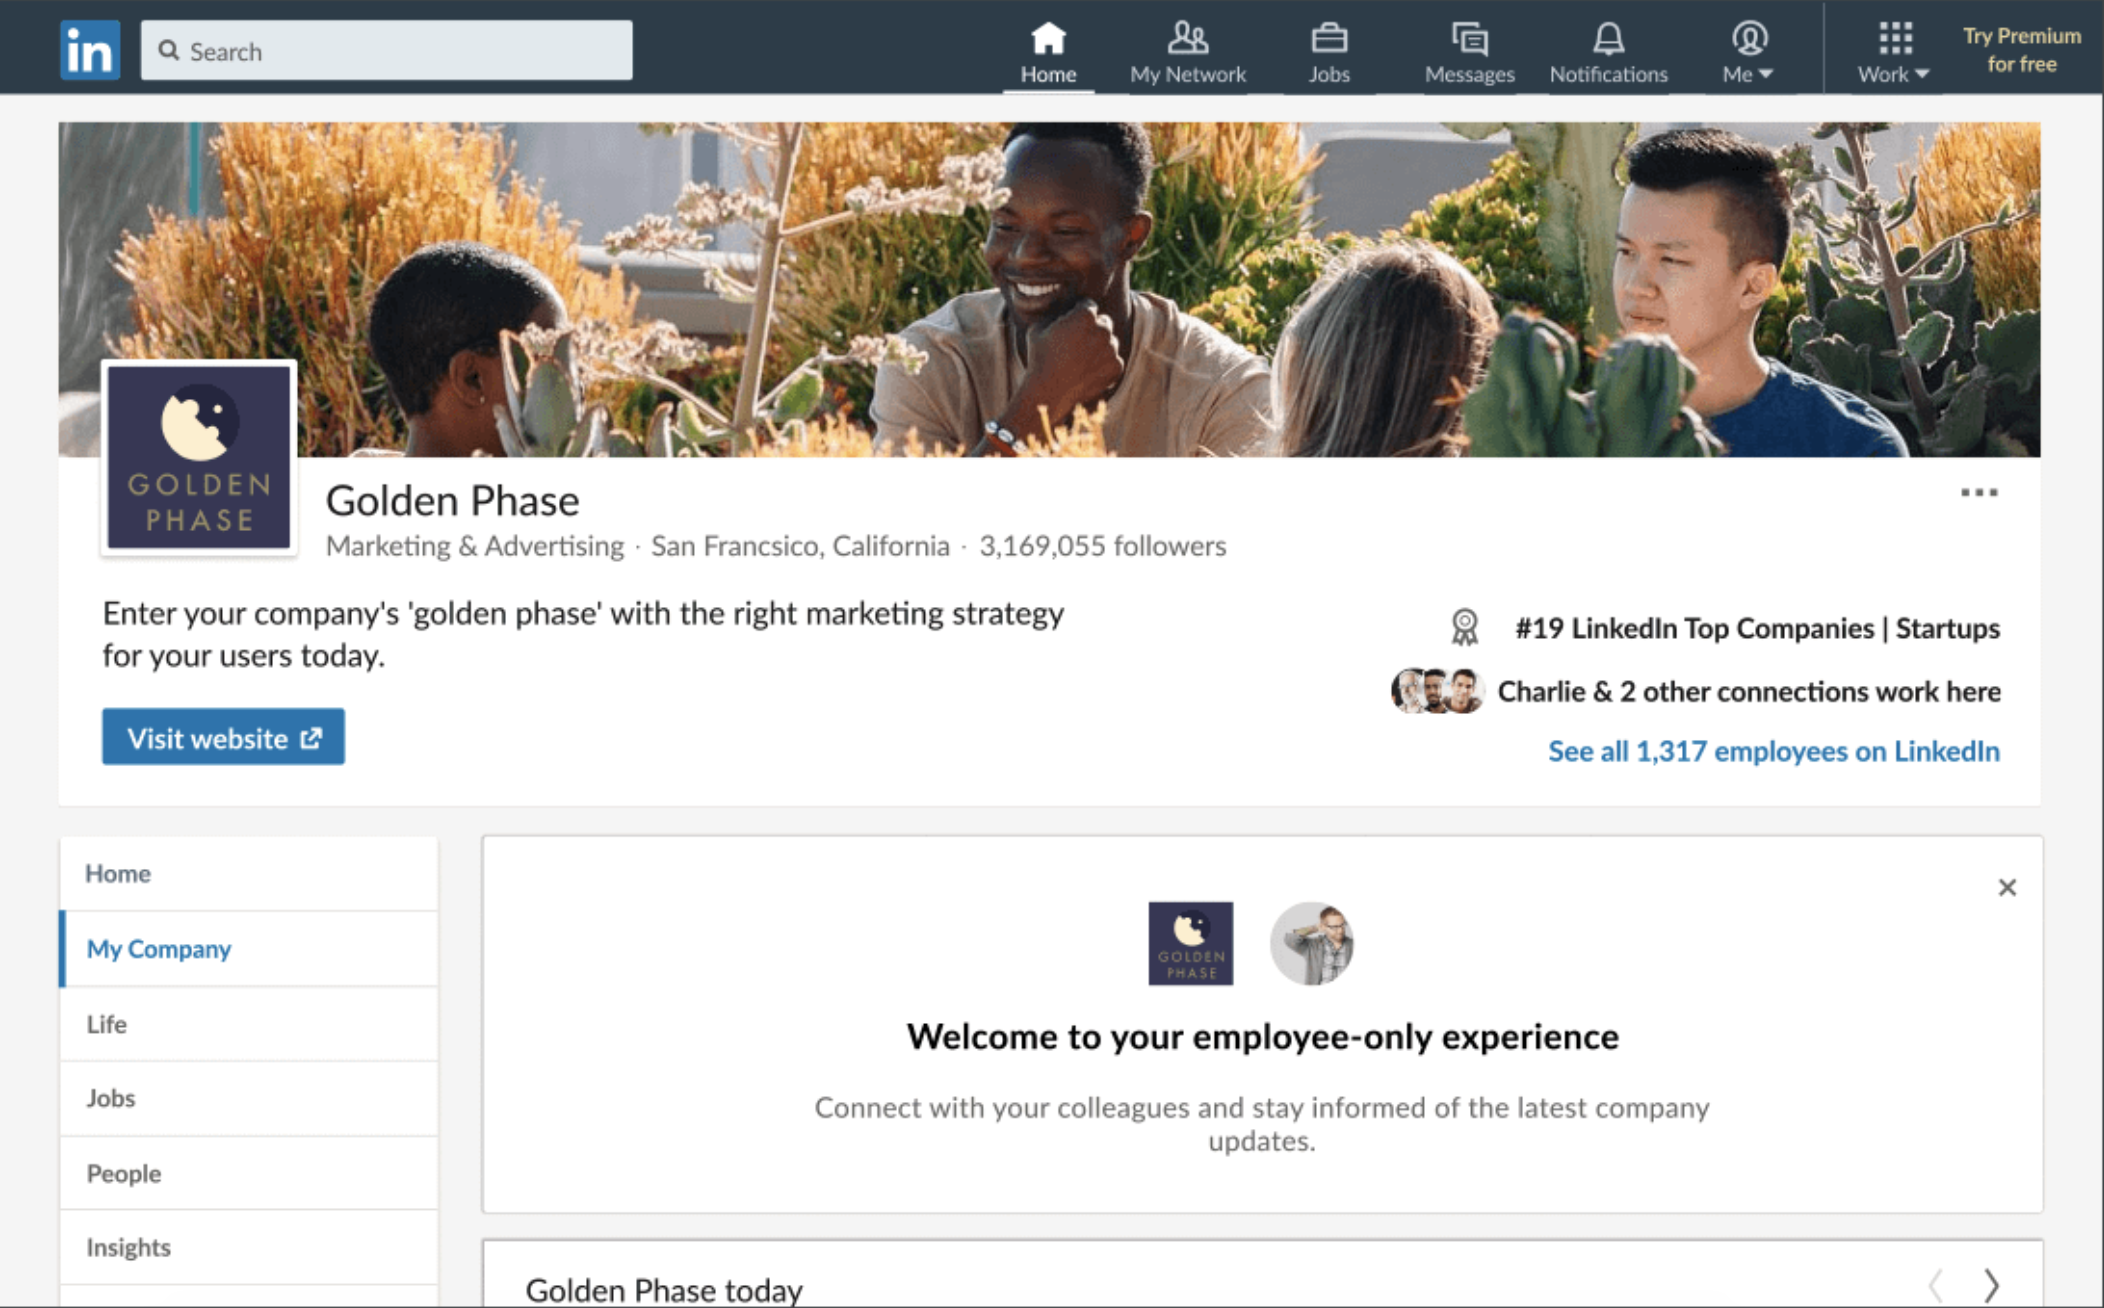Open See all 1,317 employees on LinkedIn
2104x1308 pixels.
pos(1774,751)
